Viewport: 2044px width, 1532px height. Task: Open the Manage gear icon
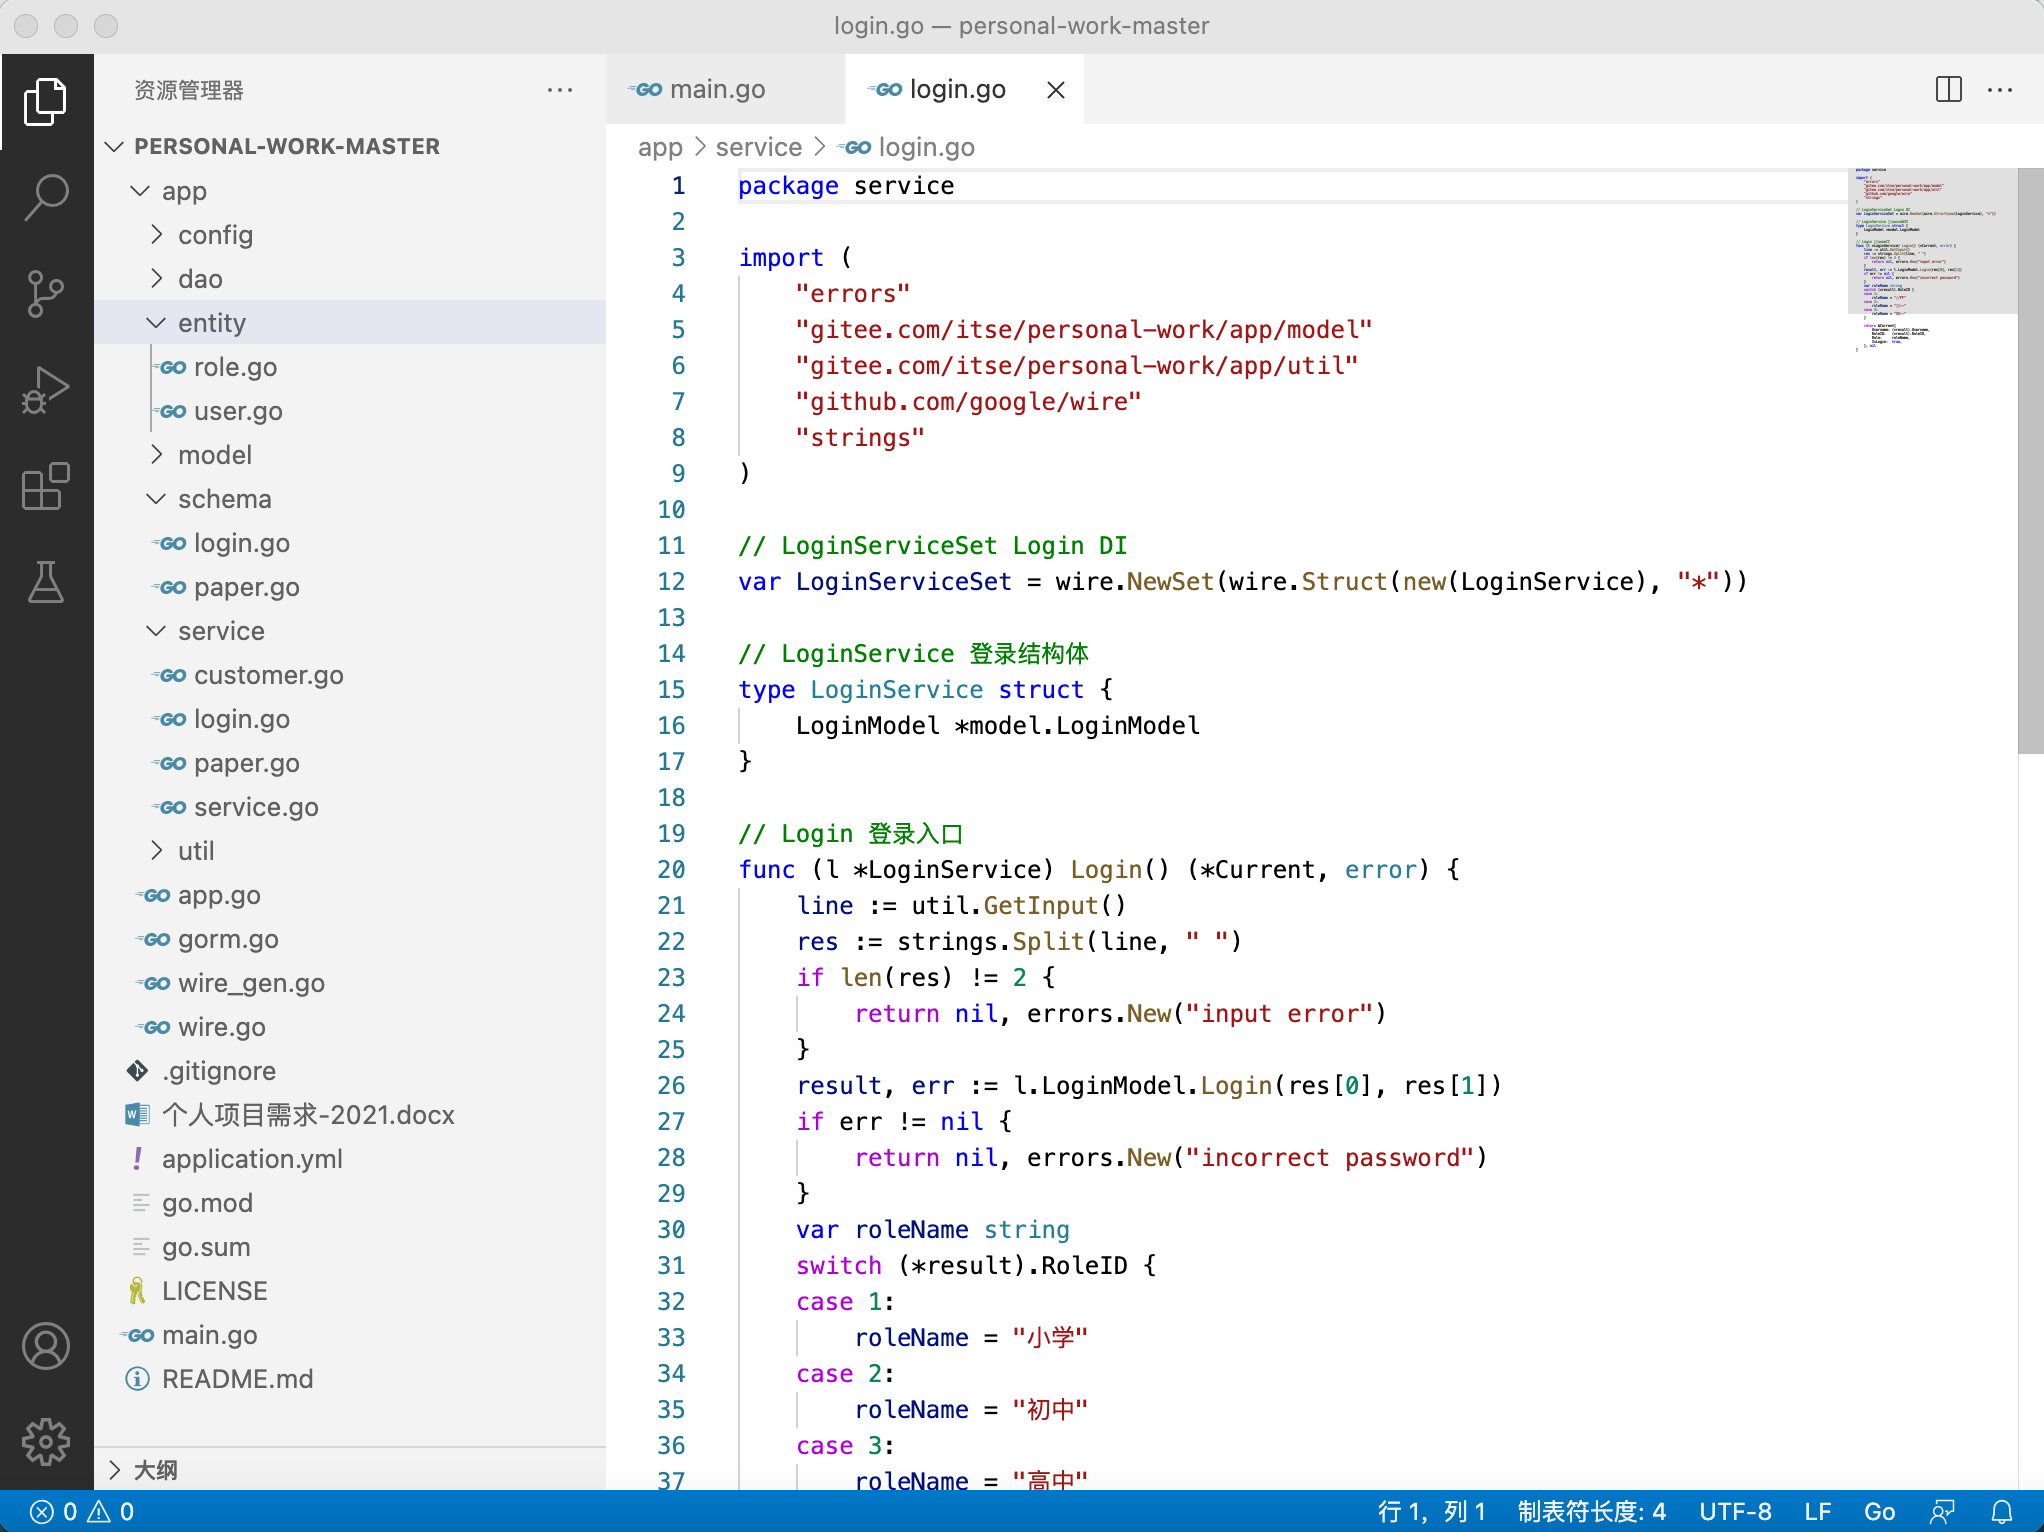click(x=46, y=1441)
